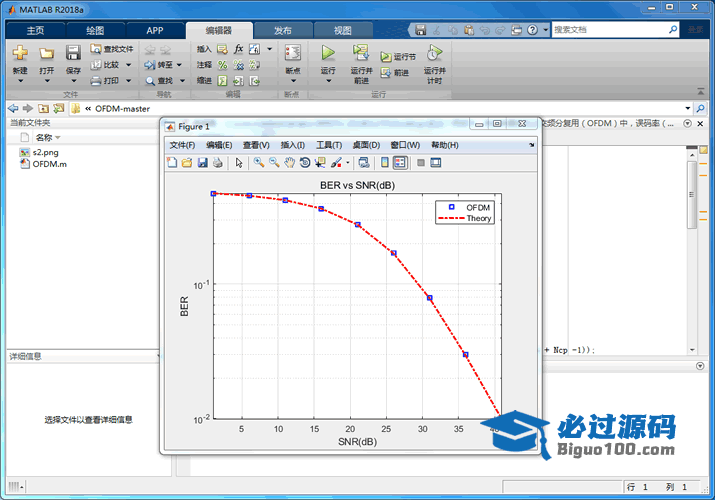
Task: Click the Open (打开) folder icon in ribbon
Action: tap(46, 53)
